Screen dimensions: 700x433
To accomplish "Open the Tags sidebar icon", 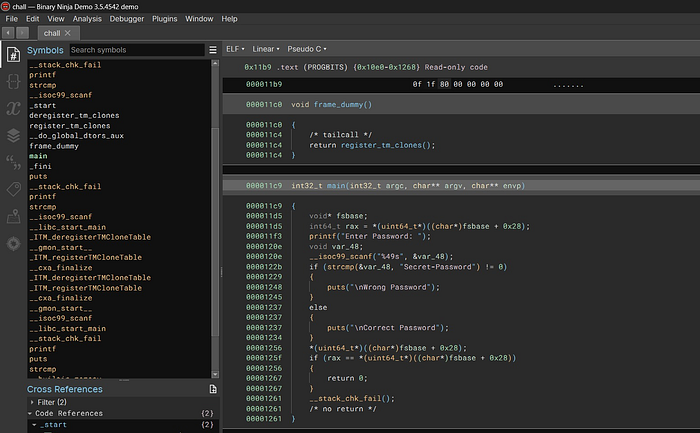I will (13, 188).
